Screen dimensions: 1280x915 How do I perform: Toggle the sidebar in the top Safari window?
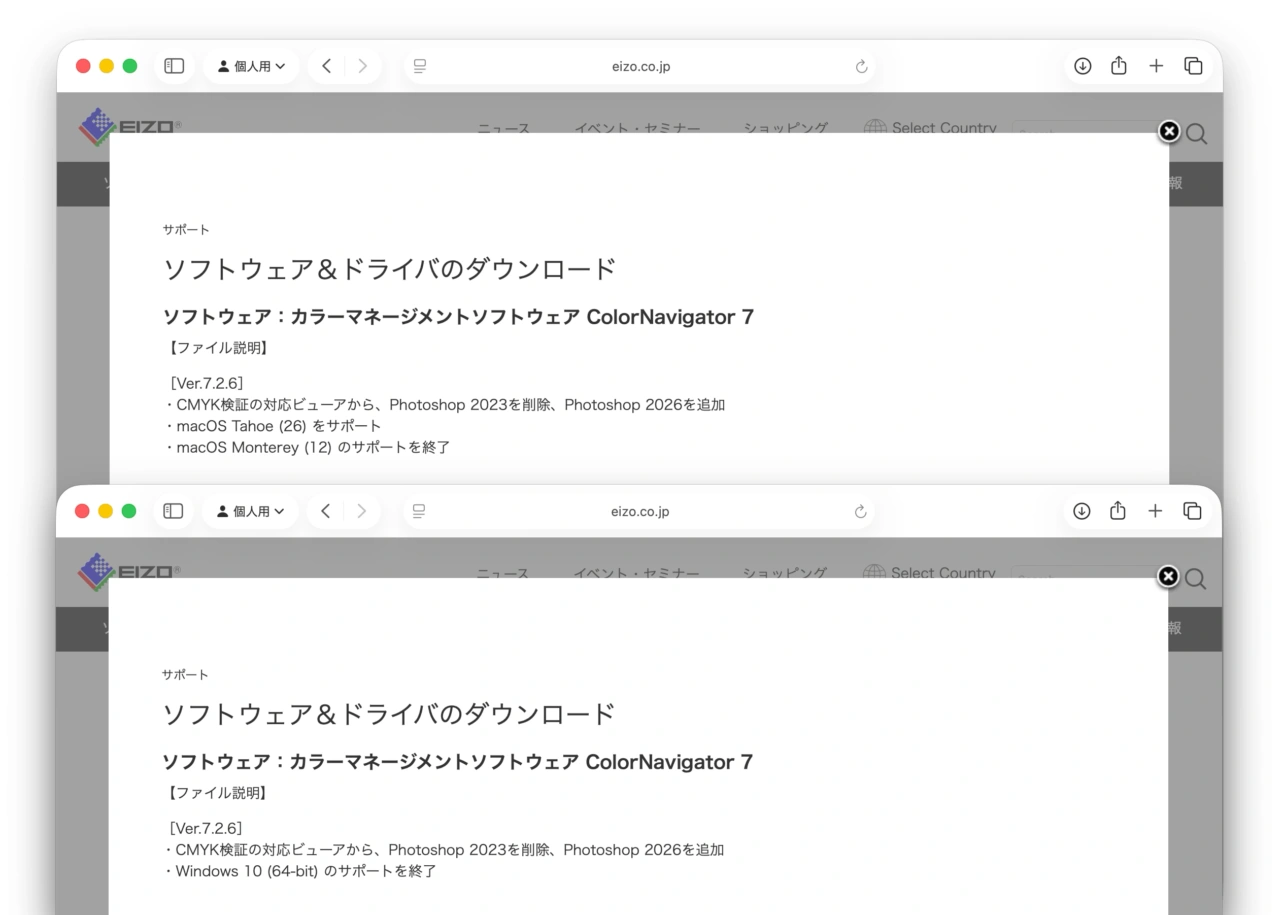coord(174,66)
